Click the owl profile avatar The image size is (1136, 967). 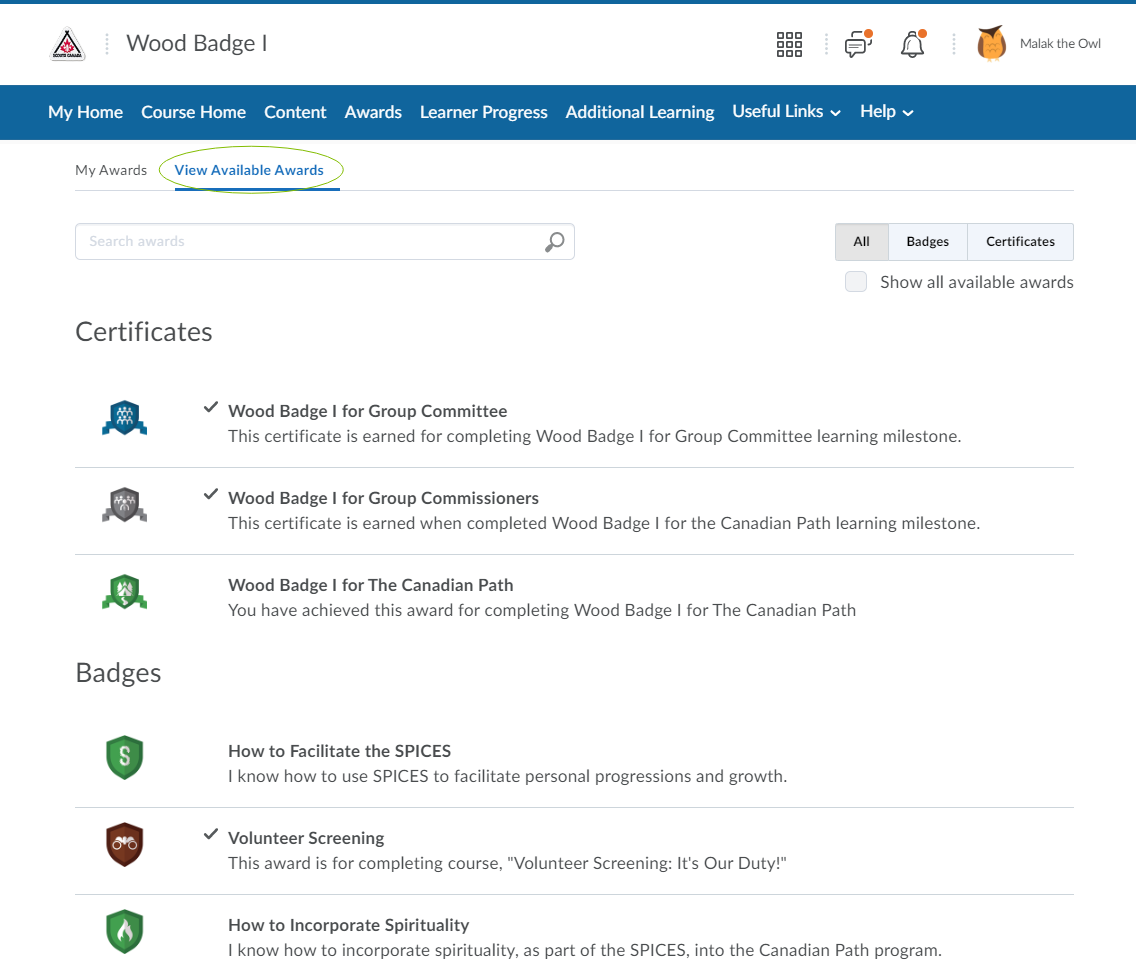click(x=991, y=43)
